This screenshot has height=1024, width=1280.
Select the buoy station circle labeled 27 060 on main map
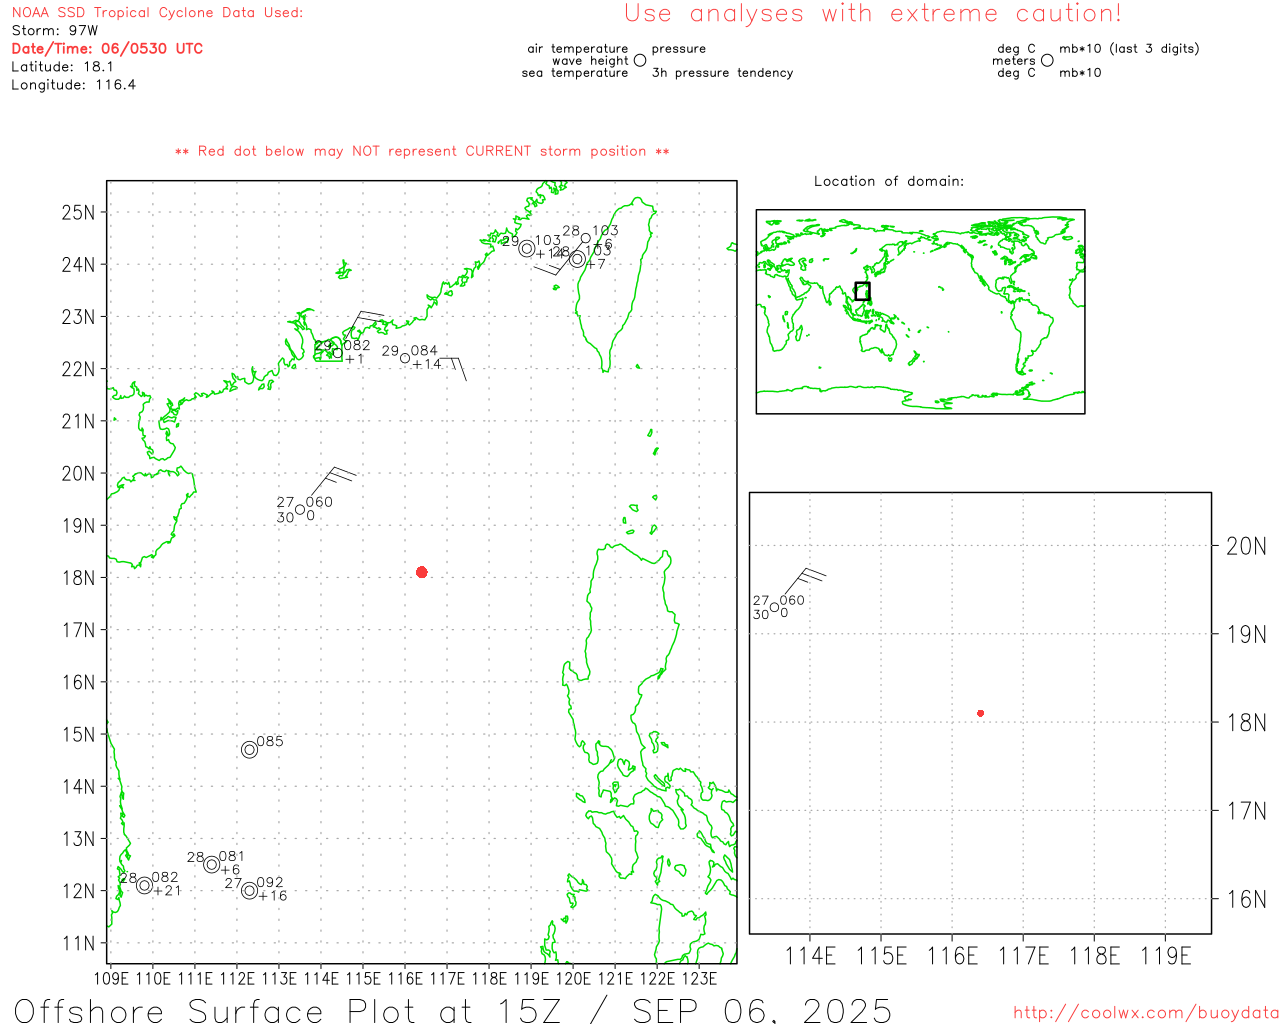click(x=300, y=510)
